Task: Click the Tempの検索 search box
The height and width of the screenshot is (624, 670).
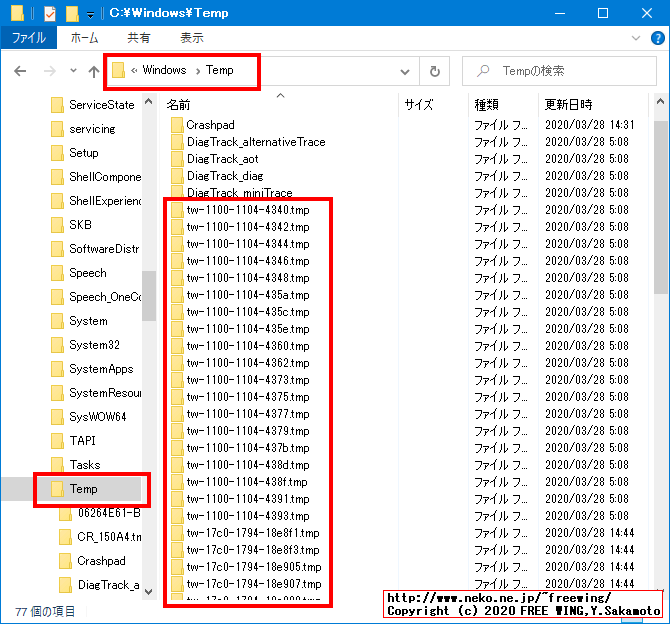Action: click(x=559, y=71)
